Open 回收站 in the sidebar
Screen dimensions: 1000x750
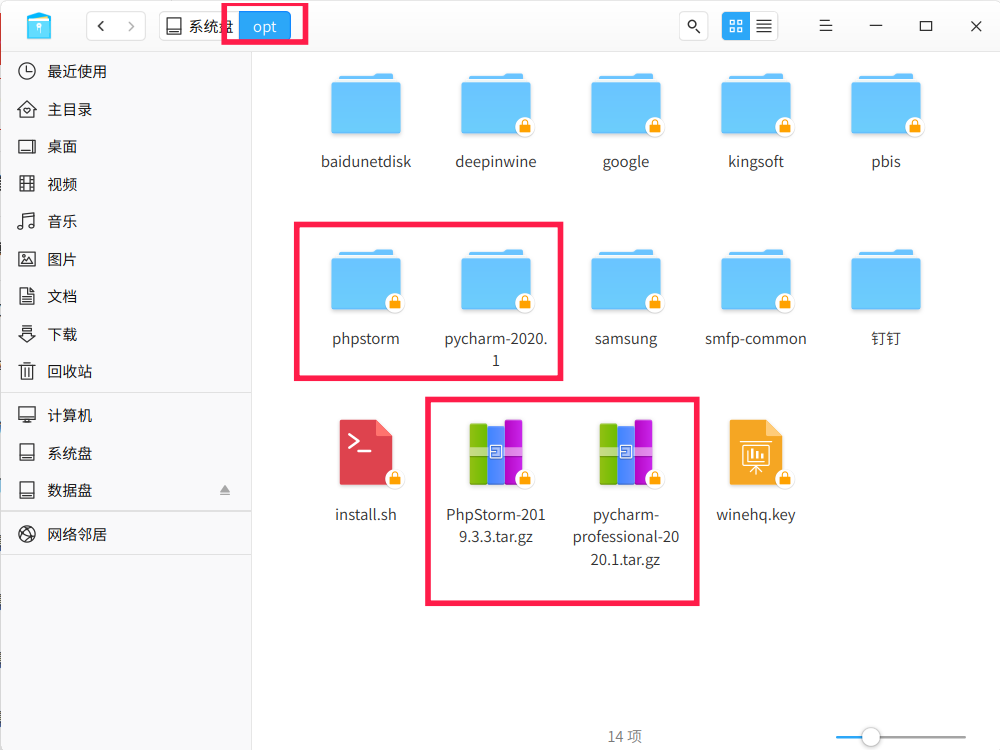(126, 371)
